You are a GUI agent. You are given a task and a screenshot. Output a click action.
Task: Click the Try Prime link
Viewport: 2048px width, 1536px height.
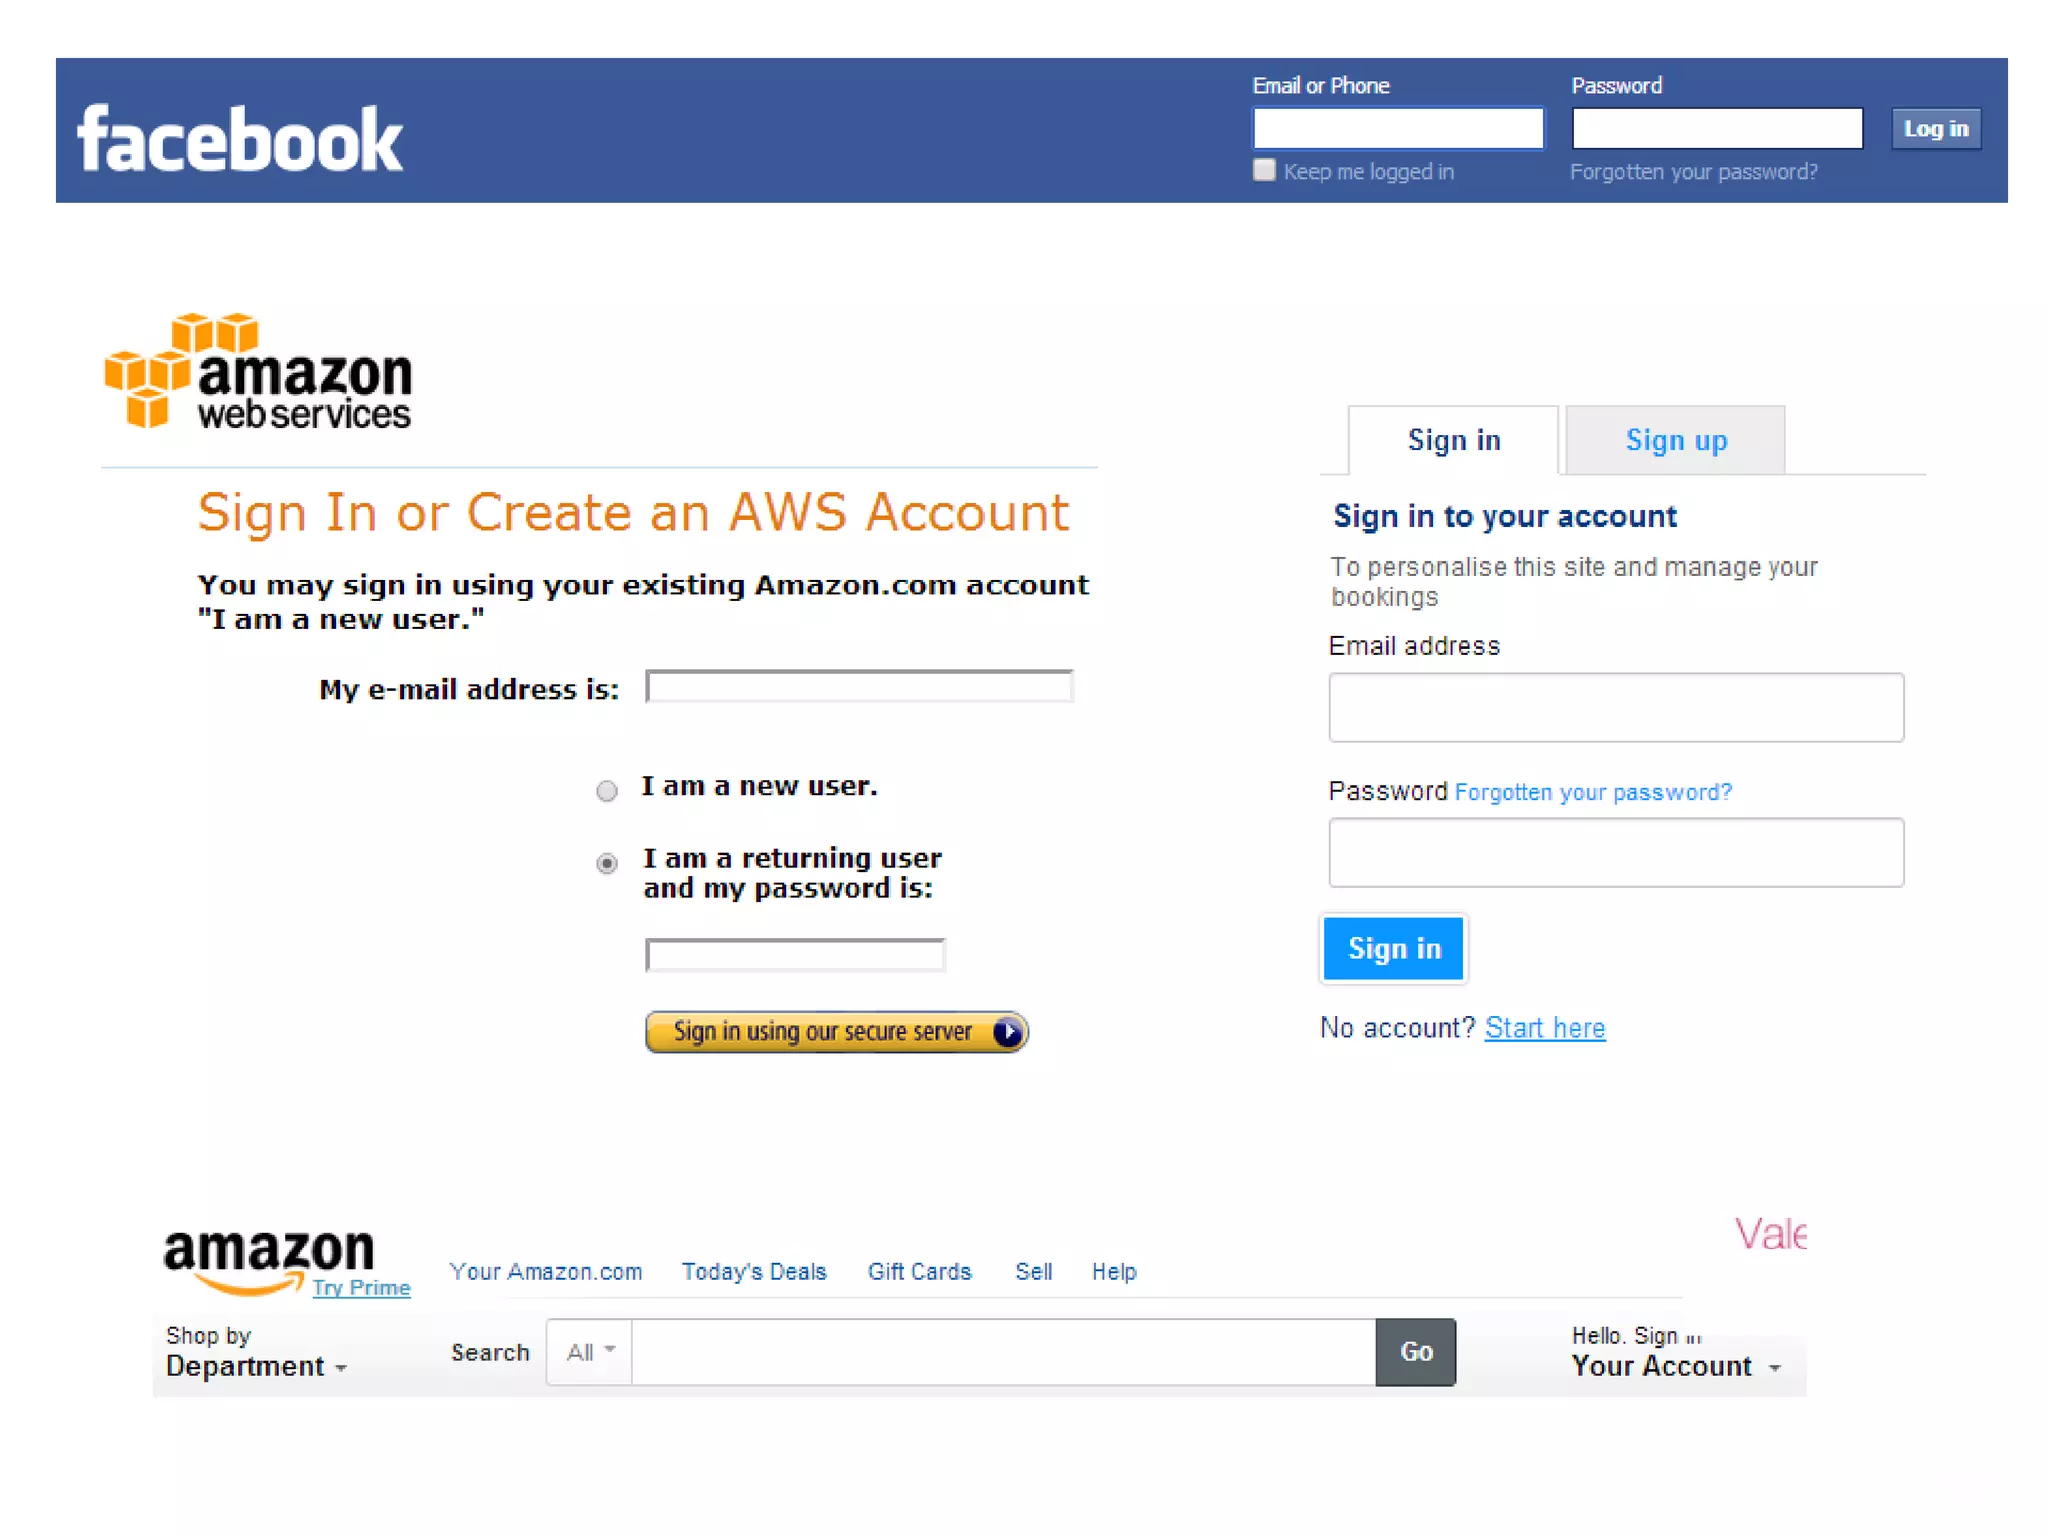(x=361, y=1287)
